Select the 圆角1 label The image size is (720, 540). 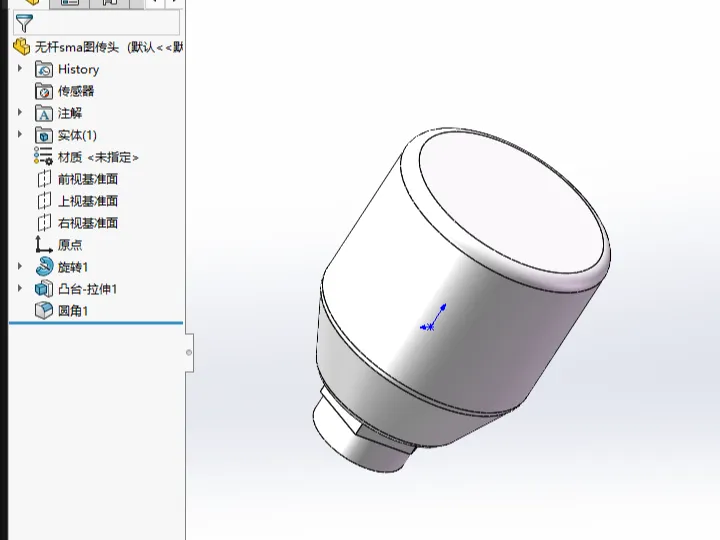pyautogui.click(x=73, y=311)
